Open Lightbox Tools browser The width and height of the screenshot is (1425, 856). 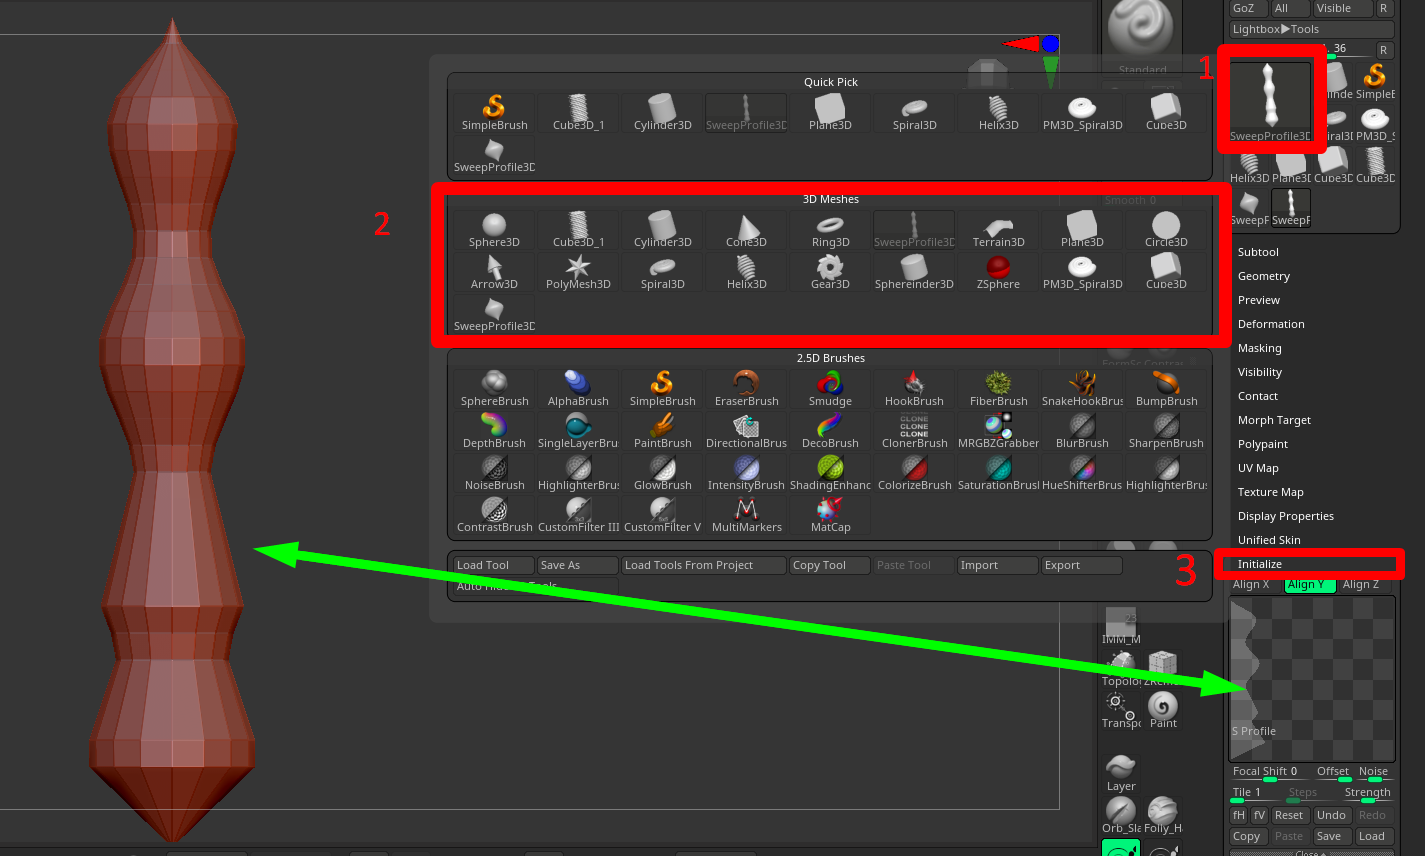click(x=1311, y=29)
